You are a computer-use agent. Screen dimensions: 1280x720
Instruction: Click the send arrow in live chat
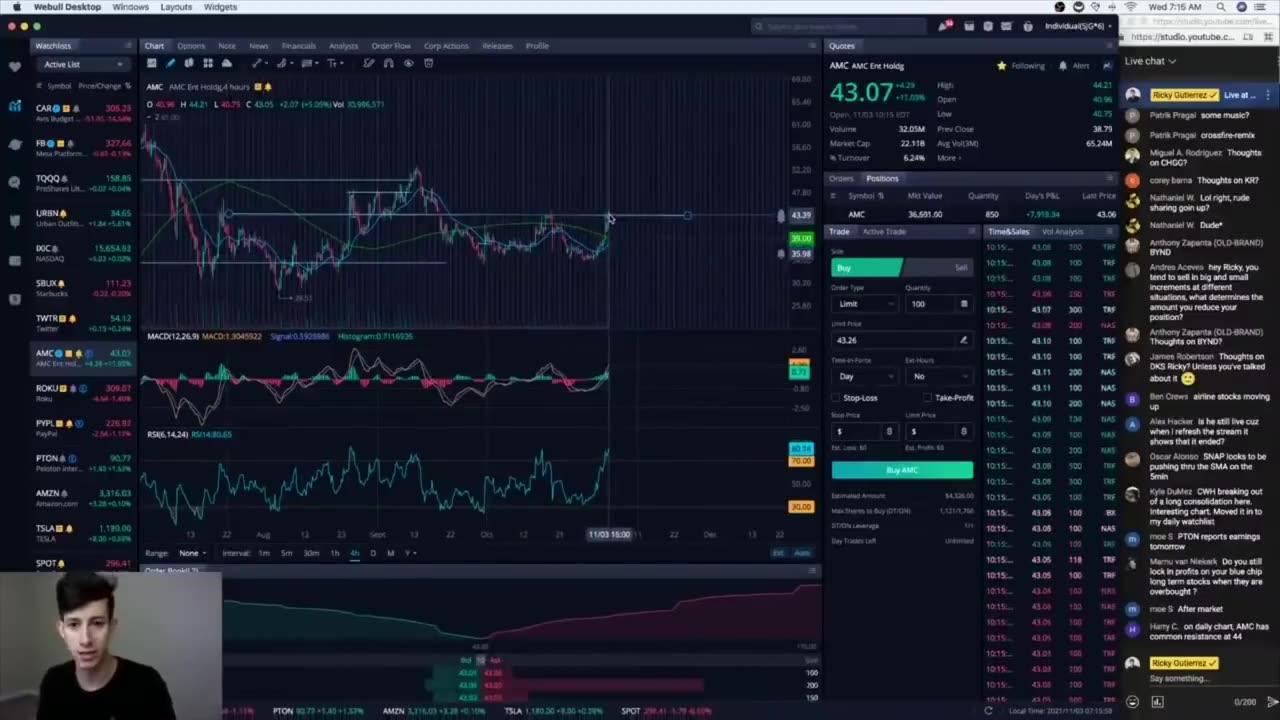1271,702
